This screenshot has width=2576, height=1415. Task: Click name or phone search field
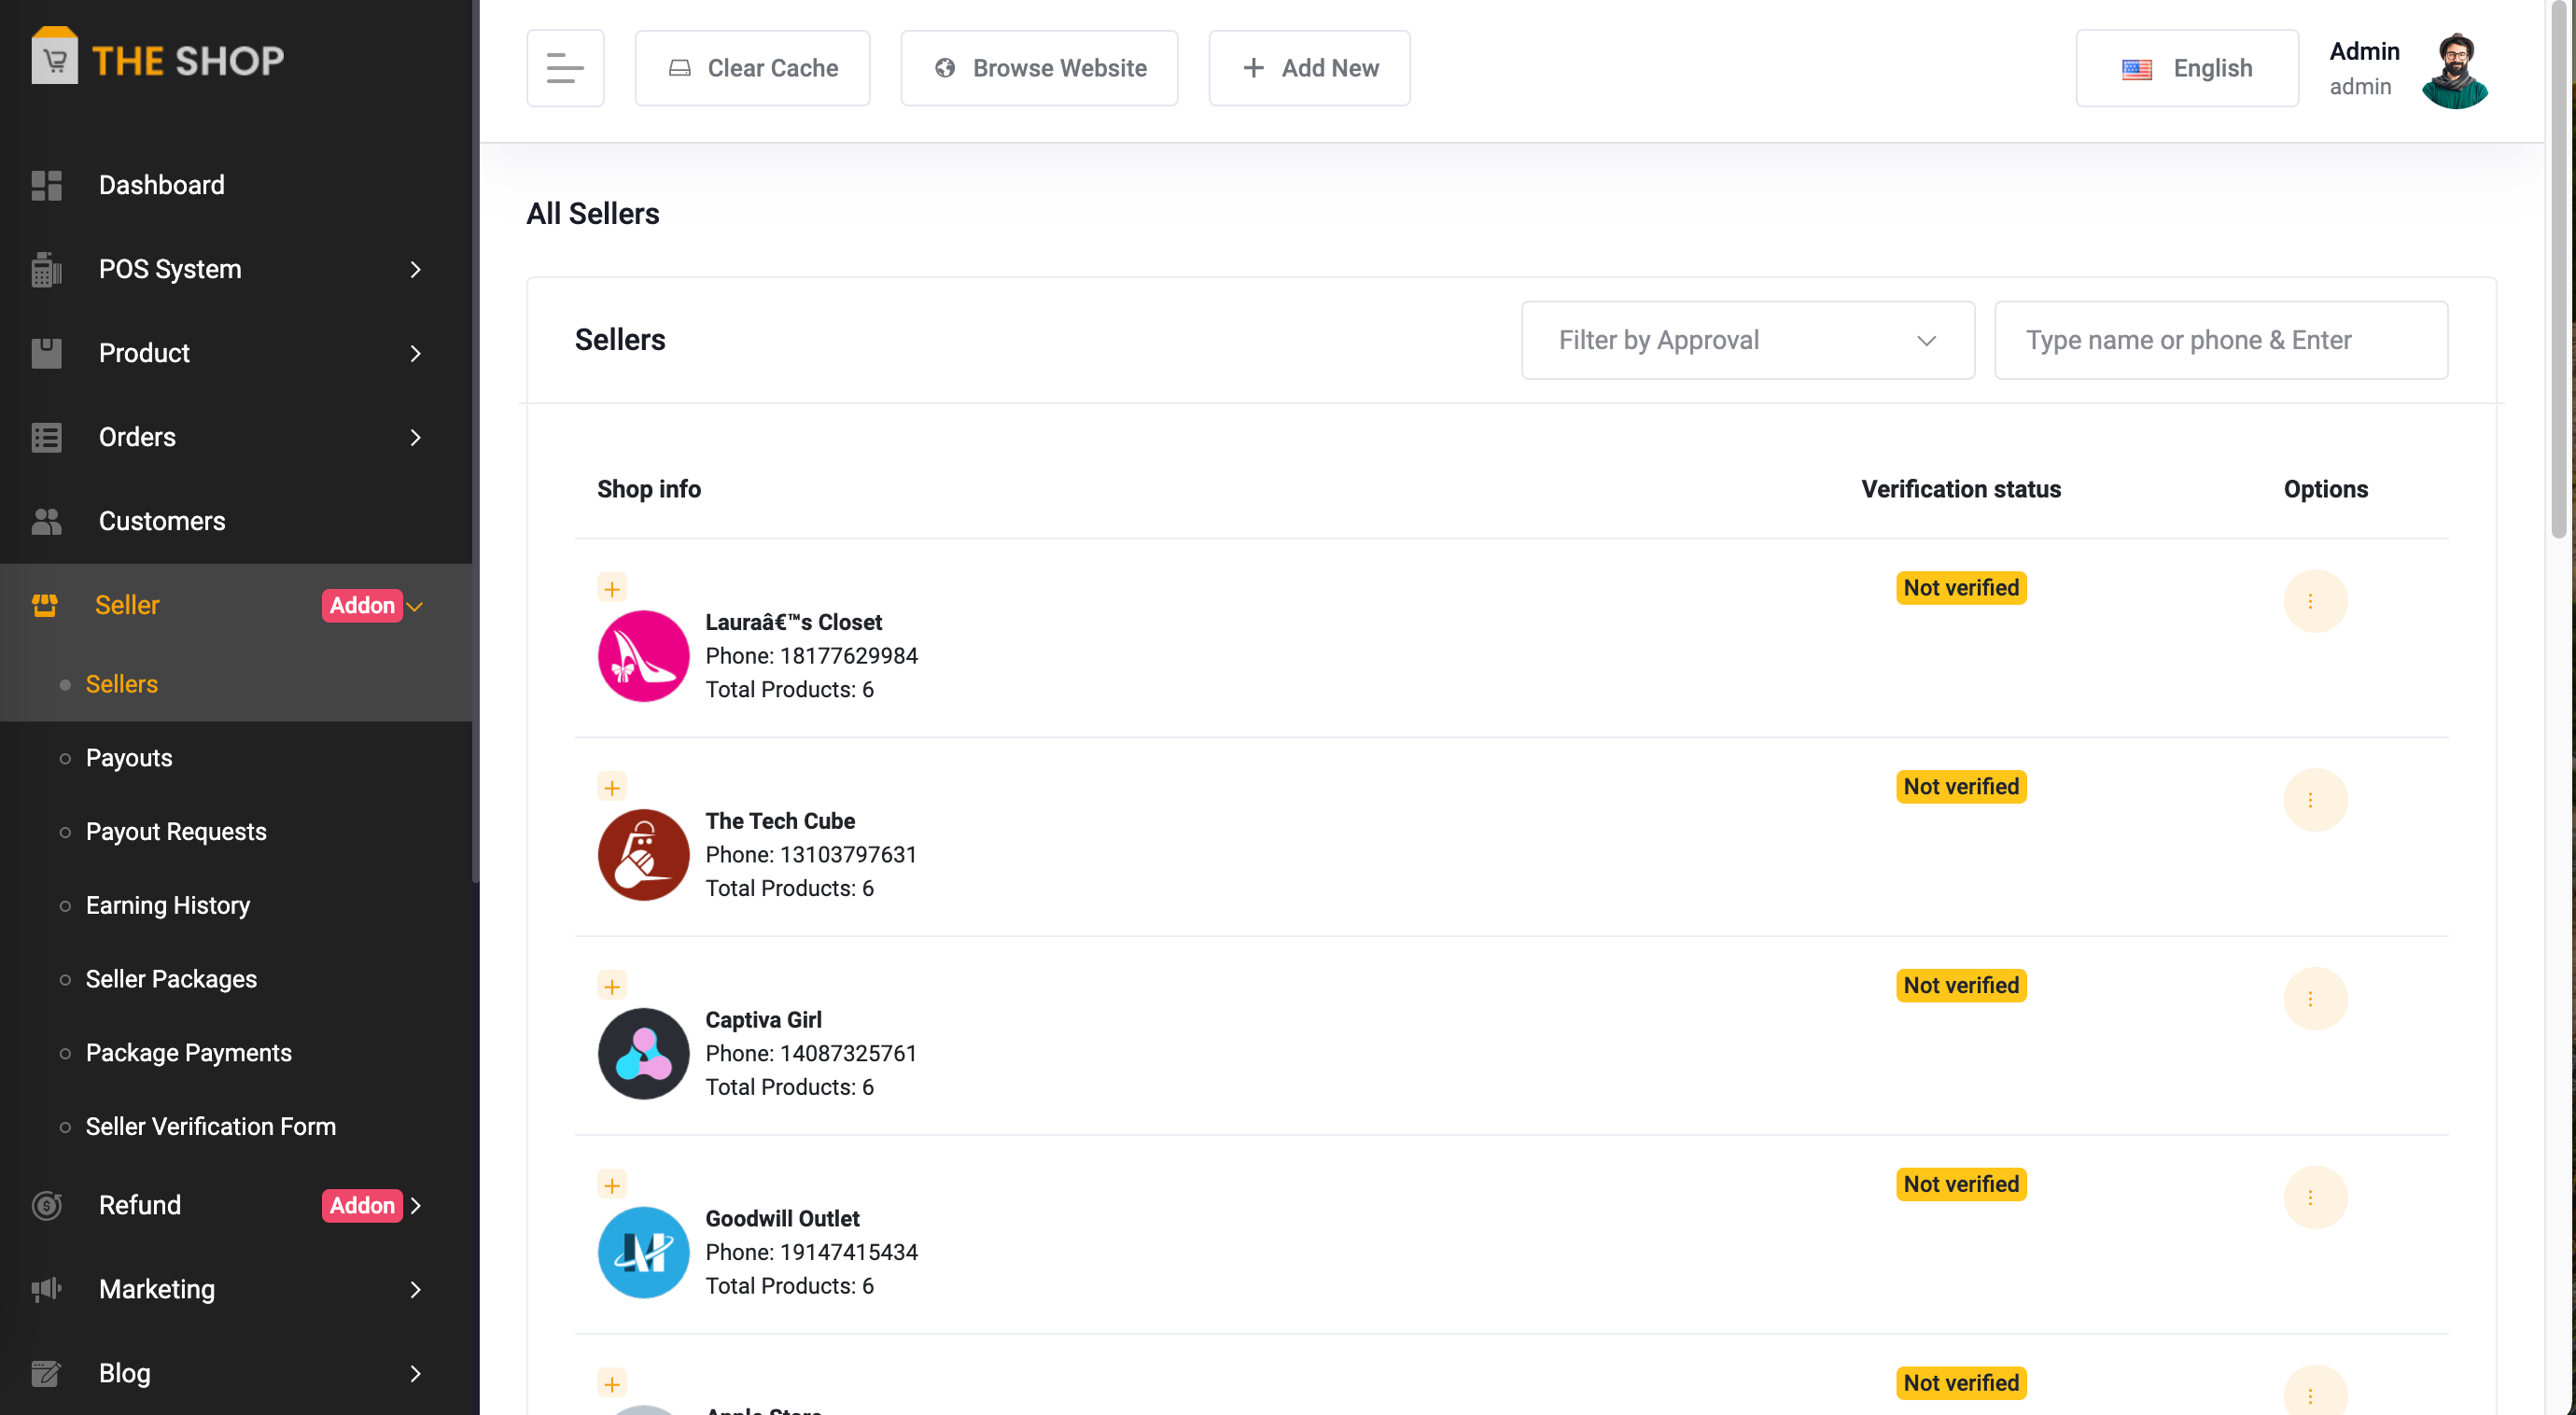[2220, 340]
